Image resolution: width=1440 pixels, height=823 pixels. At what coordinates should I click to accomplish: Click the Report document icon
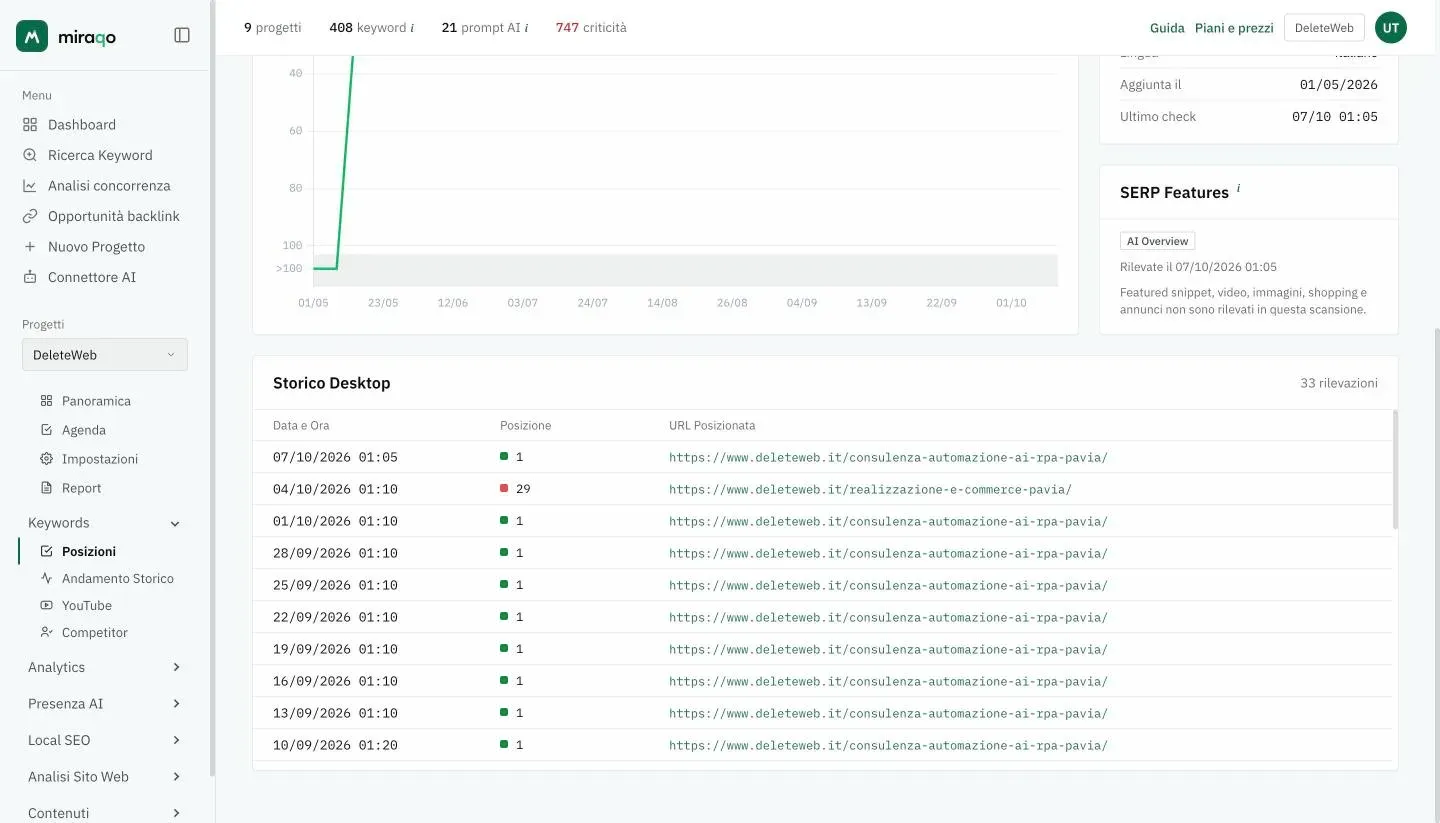pos(46,488)
